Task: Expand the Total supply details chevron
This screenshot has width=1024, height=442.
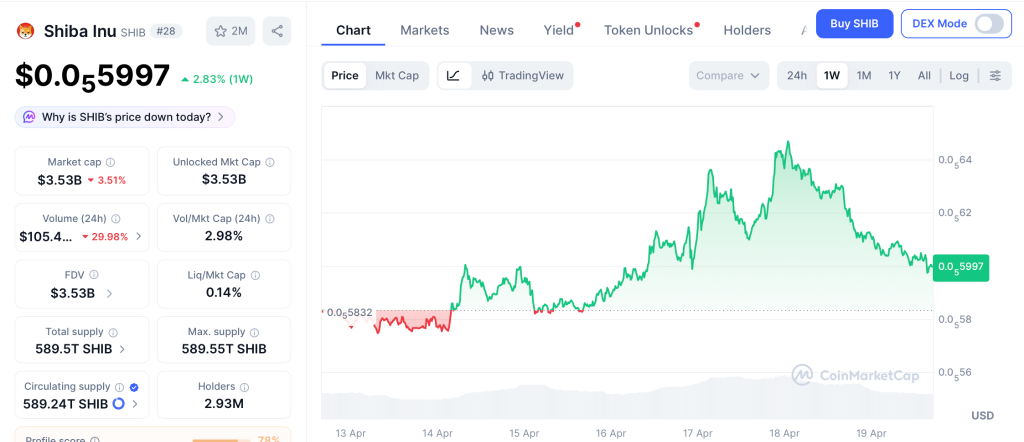Action: pyautogui.click(x=122, y=349)
